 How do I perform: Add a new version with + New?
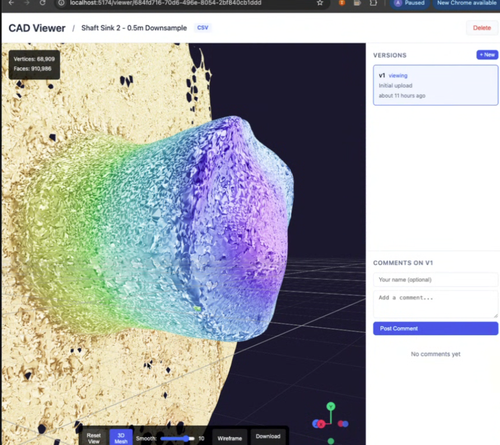(487, 55)
